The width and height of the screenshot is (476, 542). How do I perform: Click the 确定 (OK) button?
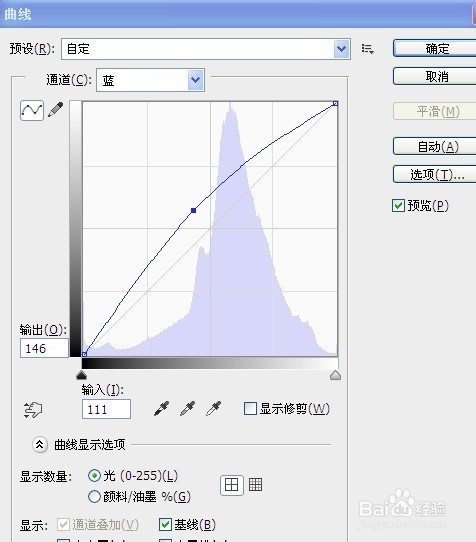(435, 48)
